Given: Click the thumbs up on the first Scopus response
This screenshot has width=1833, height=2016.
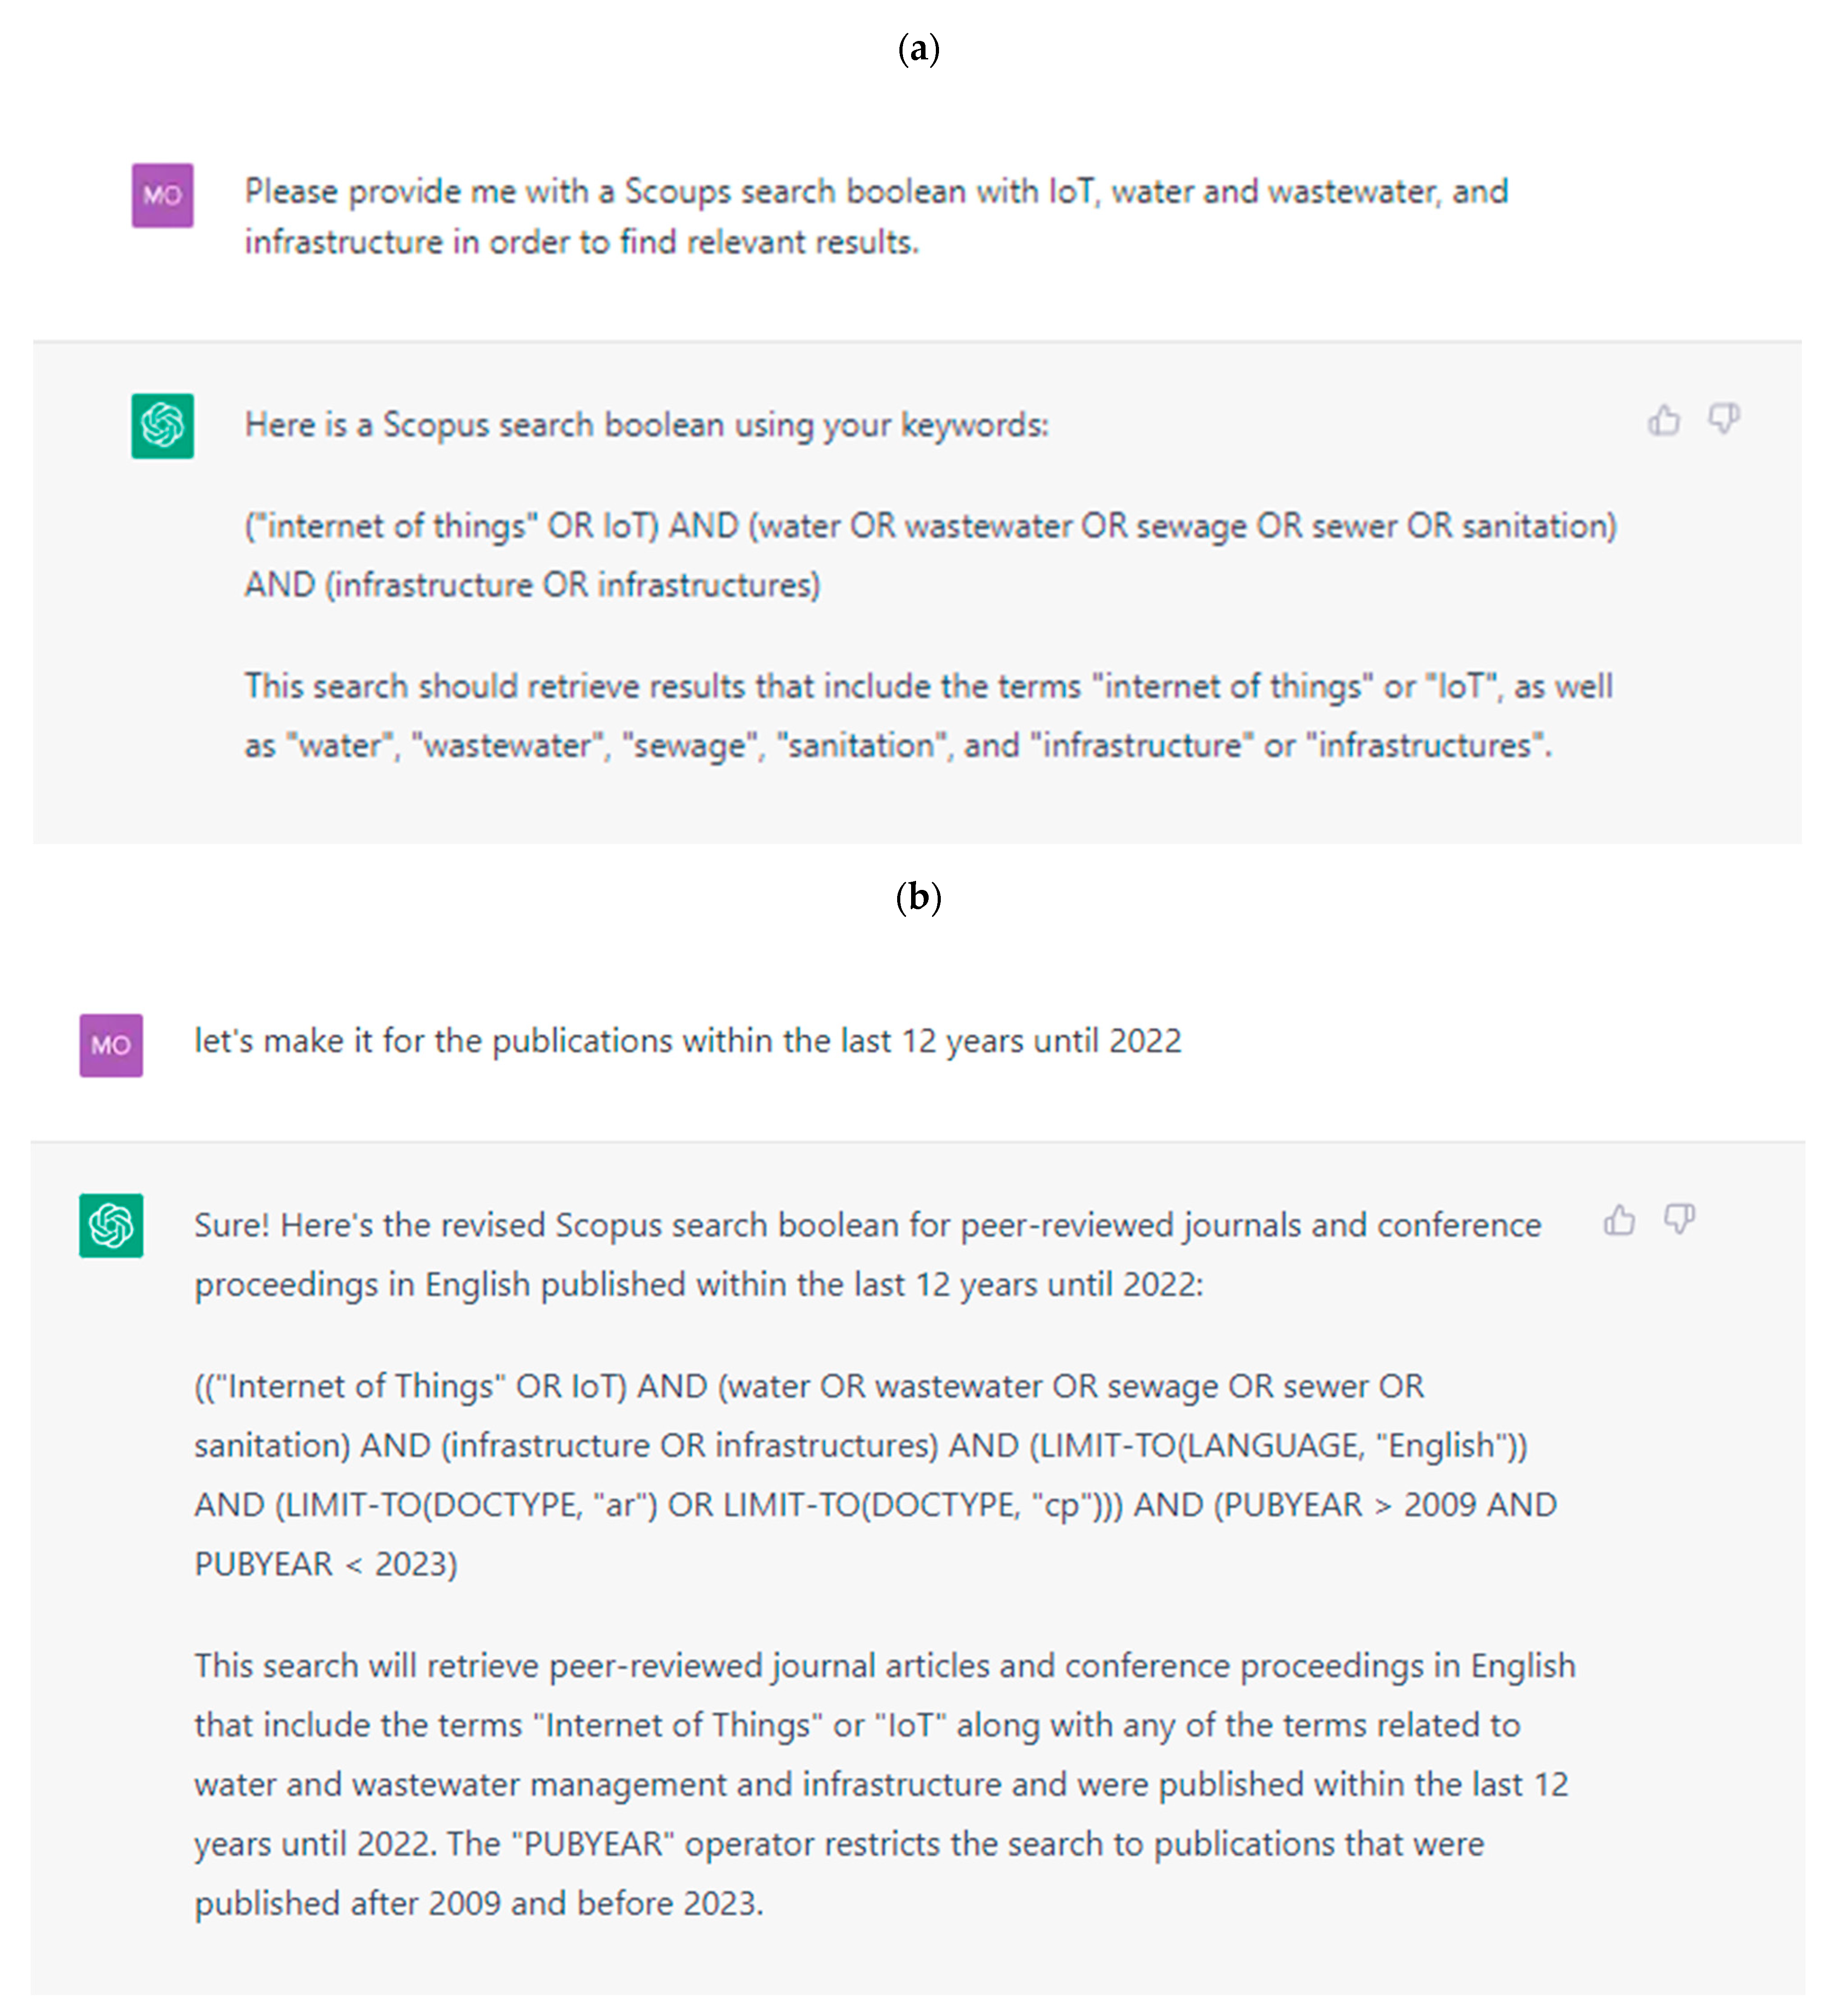Looking at the screenshot, I should (x=1664, y=421).
